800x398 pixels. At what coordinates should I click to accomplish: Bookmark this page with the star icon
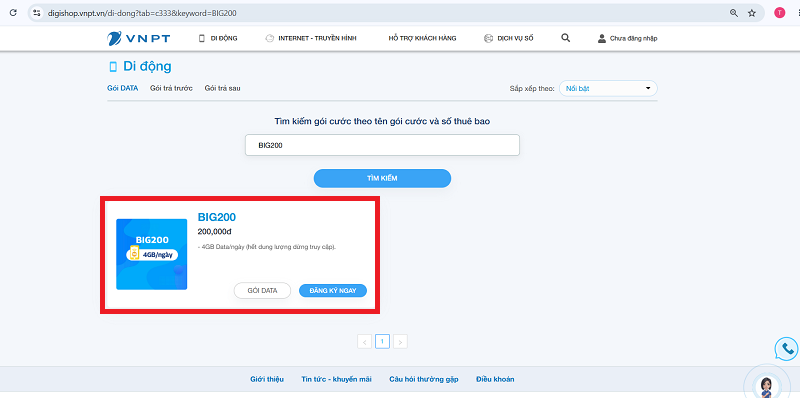point(752,13)
